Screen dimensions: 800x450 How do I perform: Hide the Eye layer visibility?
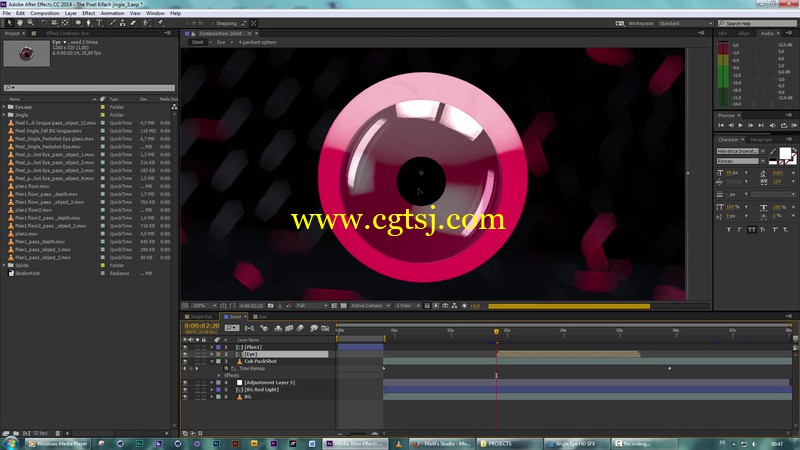click(x=185, y=354)
